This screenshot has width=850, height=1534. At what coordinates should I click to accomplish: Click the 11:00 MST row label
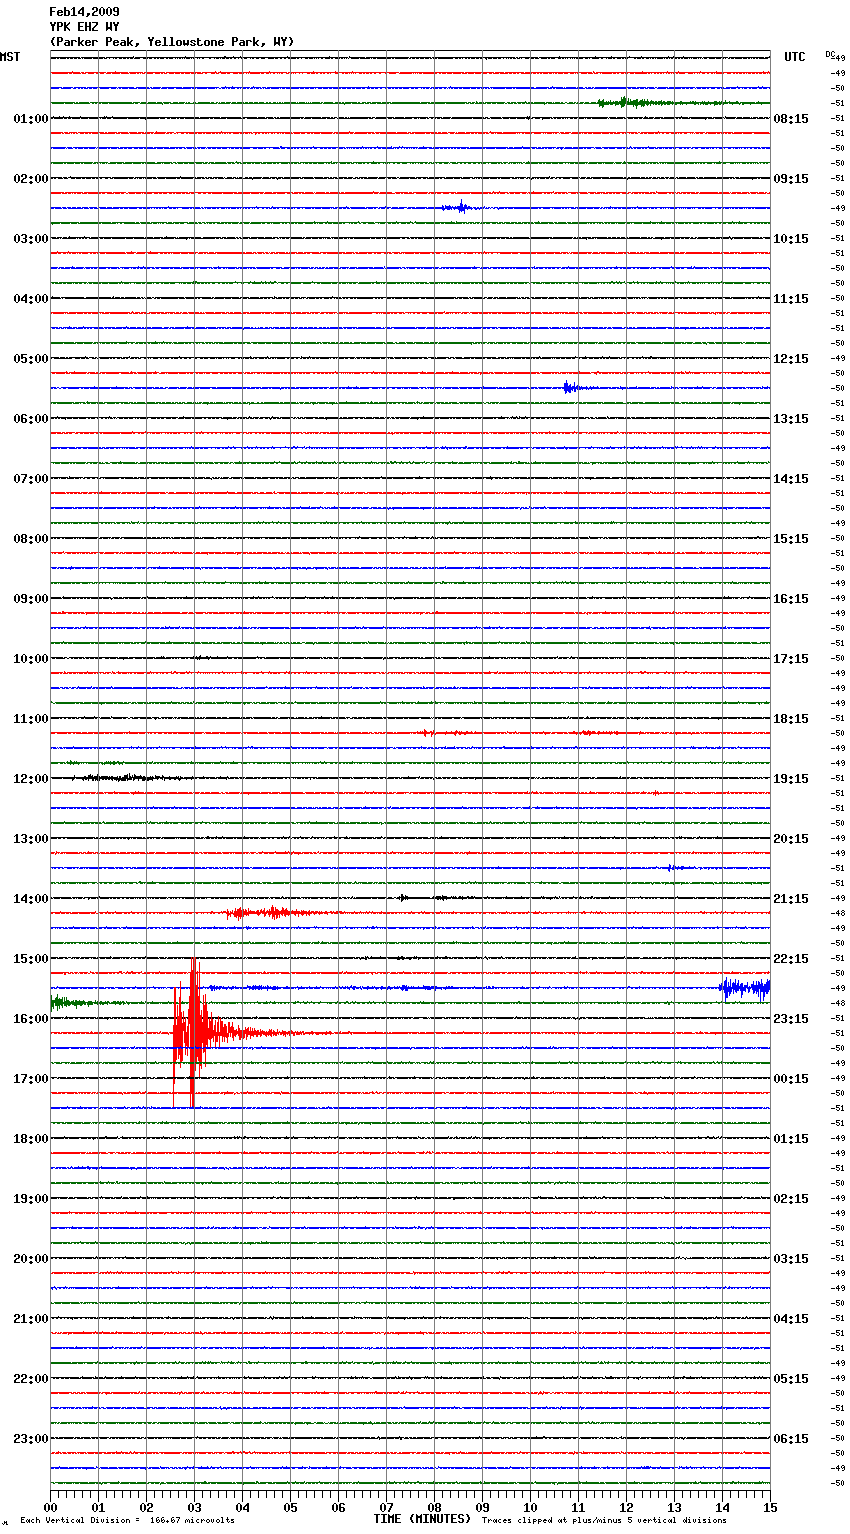point(30,719)
